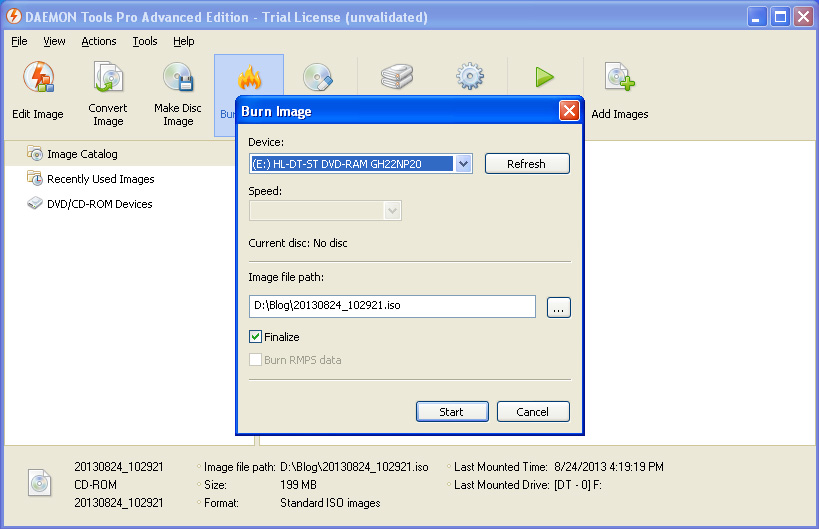The image size is (819, 529).
Task: Open Recently Used Images in sidebar
Action: coord(100,179)
